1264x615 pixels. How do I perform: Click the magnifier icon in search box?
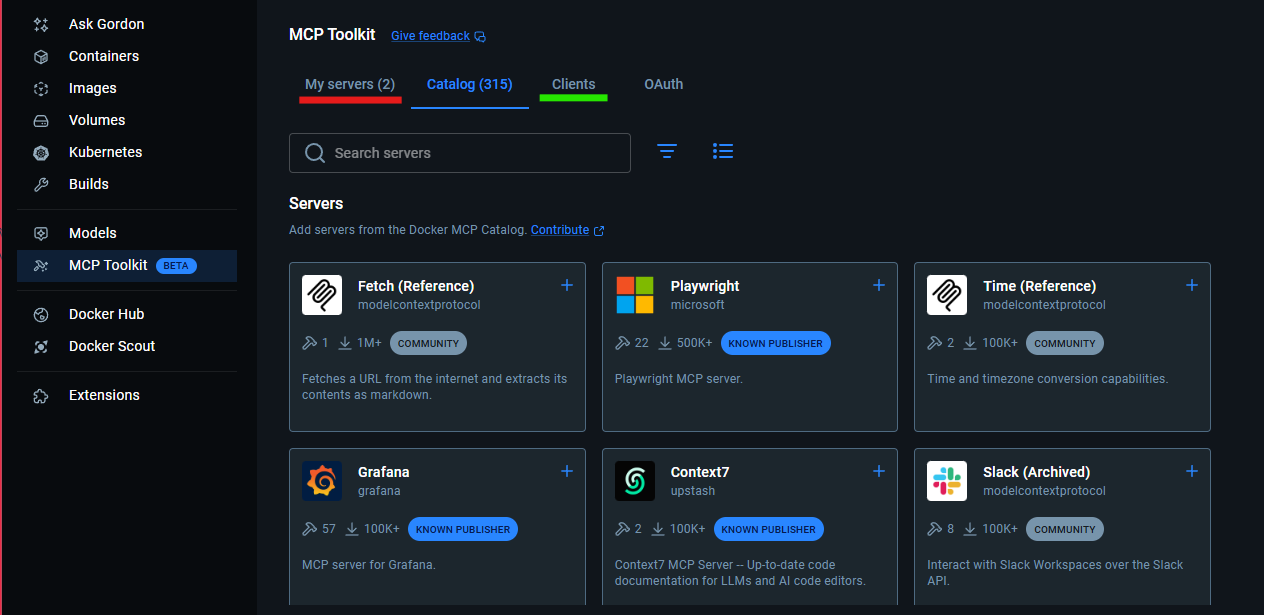pyautogui.click(x=315, y=153)
